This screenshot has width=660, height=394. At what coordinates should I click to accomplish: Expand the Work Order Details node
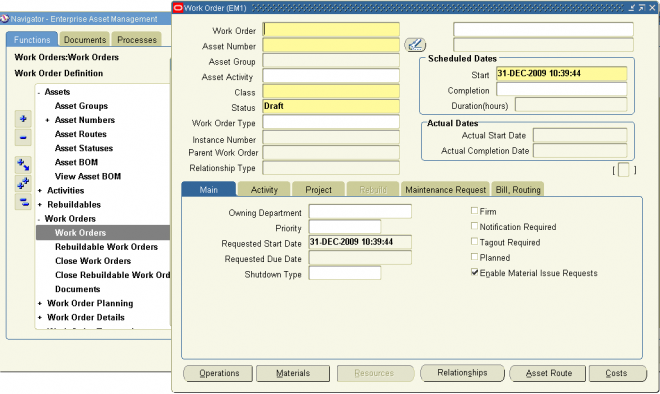[40, 318]
